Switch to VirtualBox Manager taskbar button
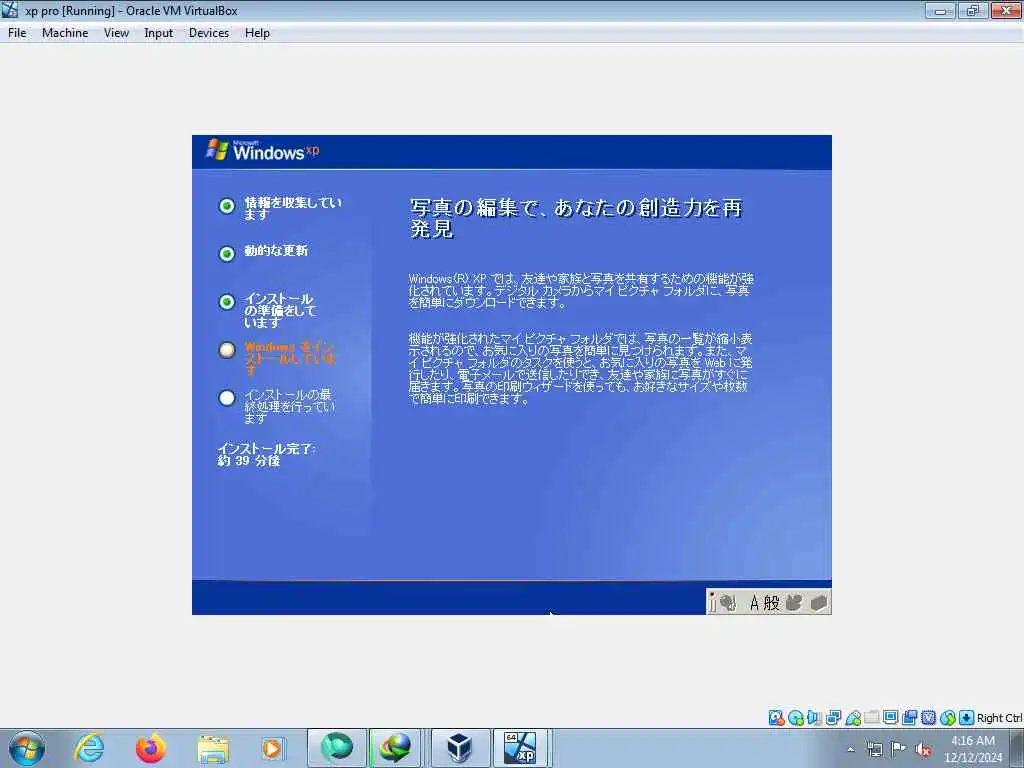Image resolution: width=1024 pixels, height=768 pixels. pos(460,748)
